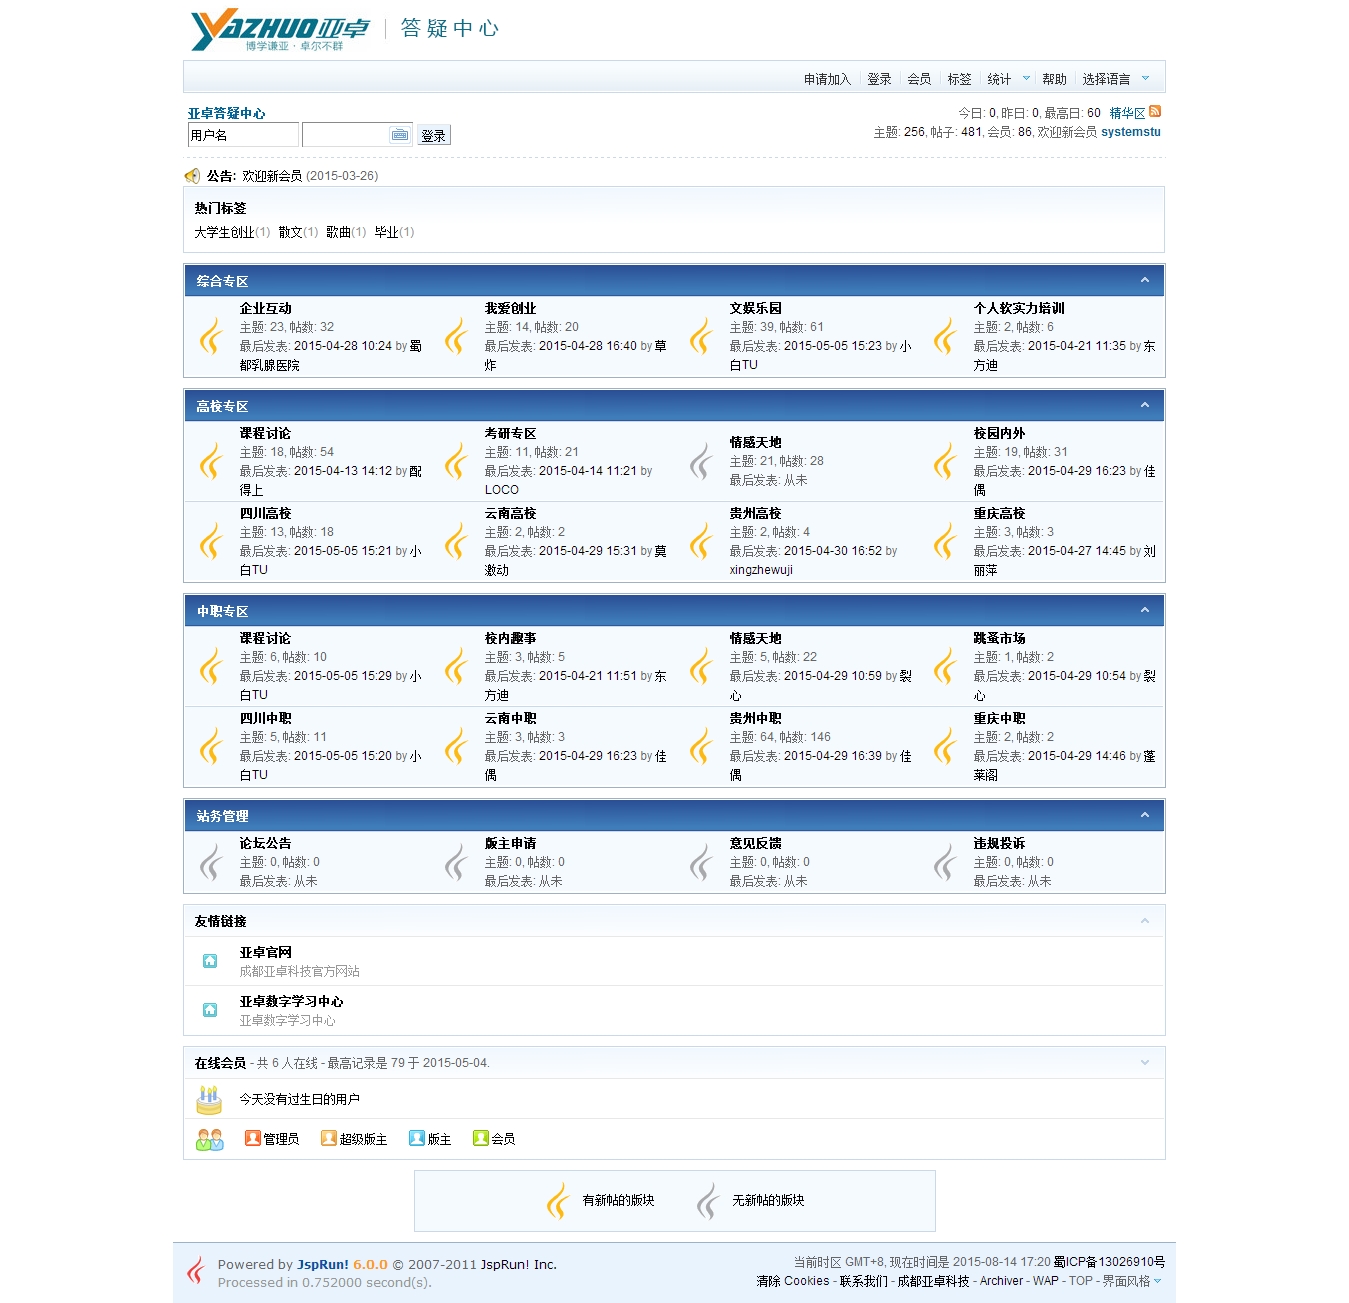1349x1303 pixels.
Task: Click the home icon beside 亚卓数字学习中心
Action: point(210,1010)
